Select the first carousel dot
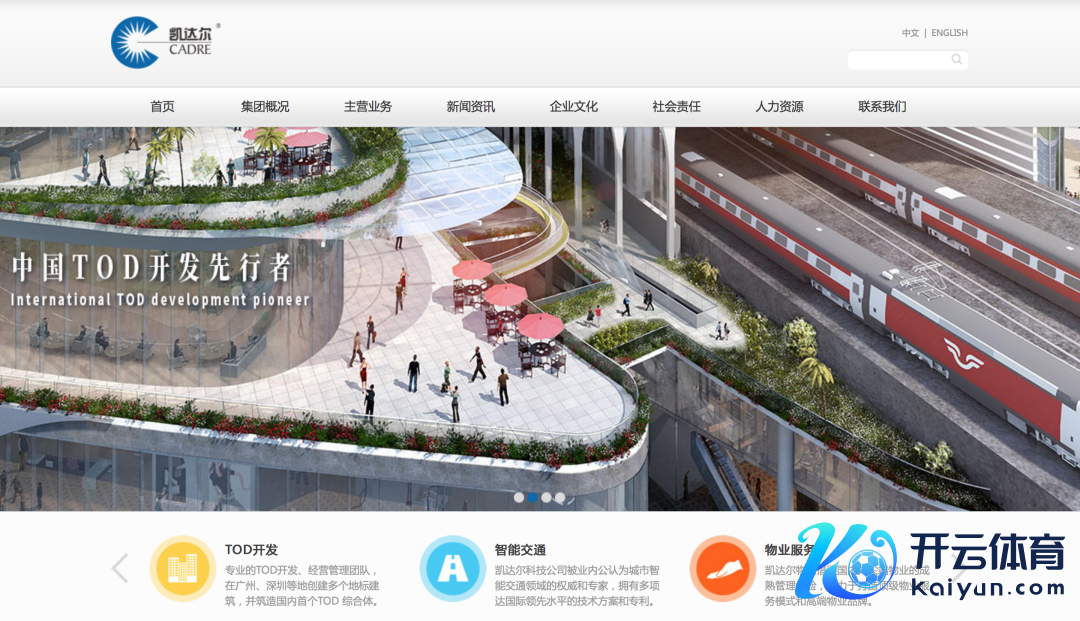 [x=519, y=497]
